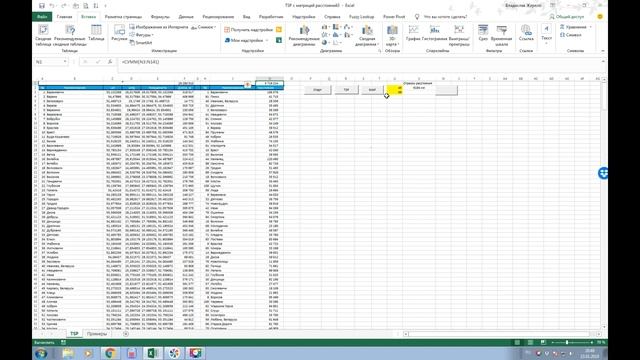Select the Примеры sheet tab
Screen dimensions: 640x360
click(97, 334)
